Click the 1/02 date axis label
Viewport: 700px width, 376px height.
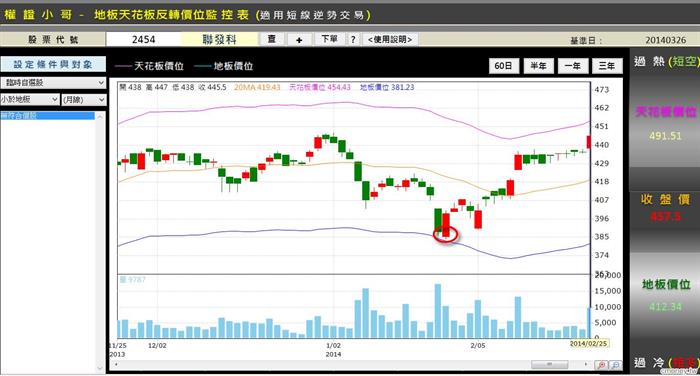click(x=333, y=346)
